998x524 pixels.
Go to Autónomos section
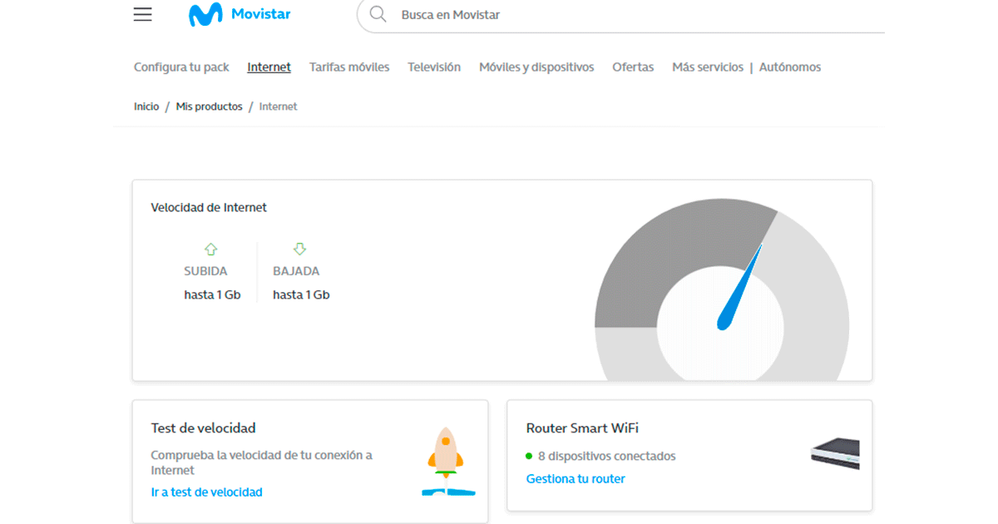pos(790,67)
